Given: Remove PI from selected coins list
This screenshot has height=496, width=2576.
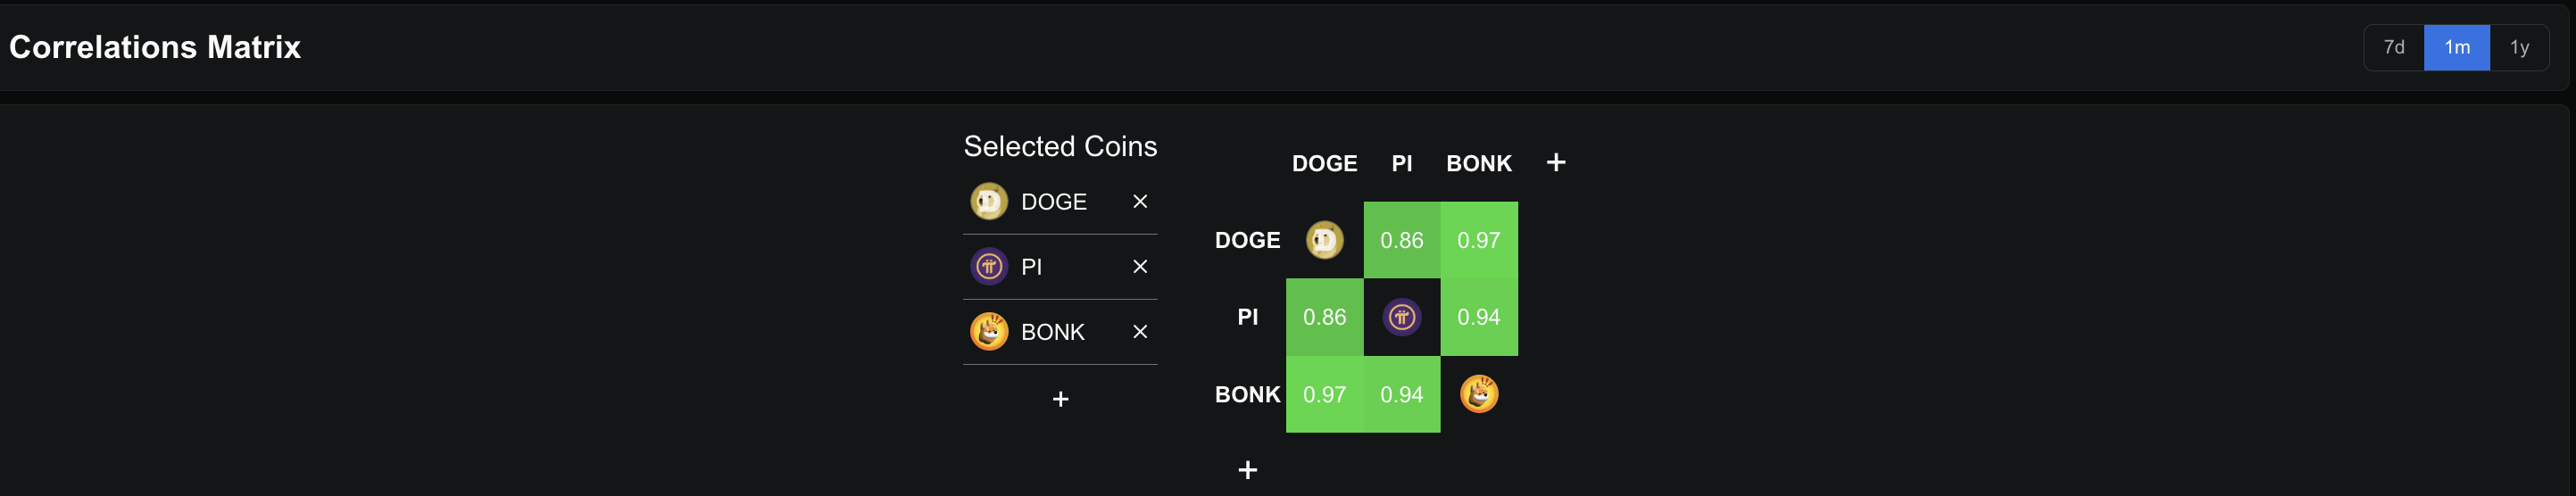Looking at the screenshot, I should point(1139,267).
